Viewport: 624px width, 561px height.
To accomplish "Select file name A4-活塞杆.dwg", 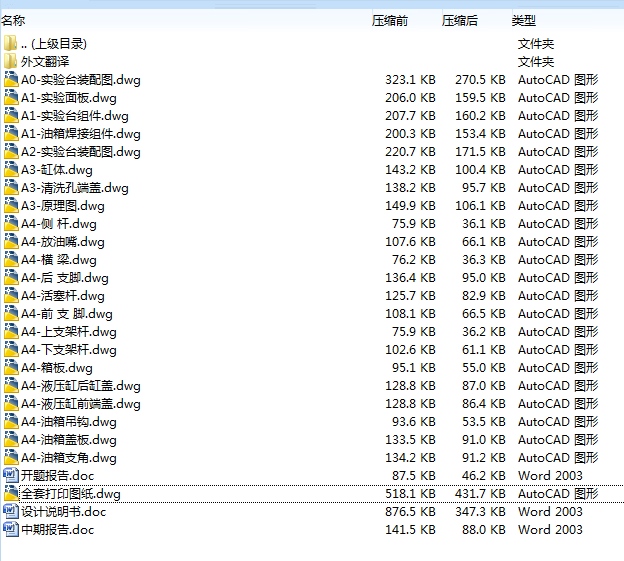I will pyautogui.click(x=62, y=296).
